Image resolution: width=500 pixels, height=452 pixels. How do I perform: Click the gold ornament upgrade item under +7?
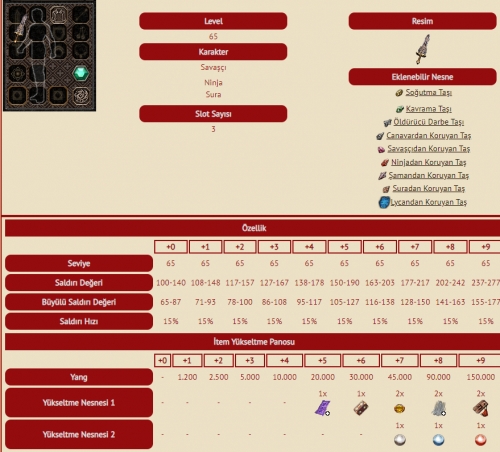point(399,408)
